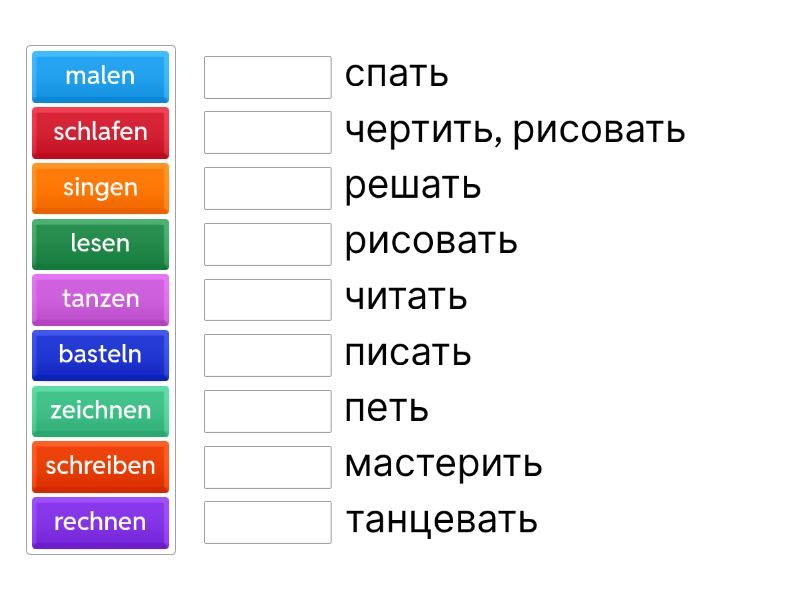800x600 pixels.
Task: Click the answer box next to 'читать'
Action: [267, 299]
